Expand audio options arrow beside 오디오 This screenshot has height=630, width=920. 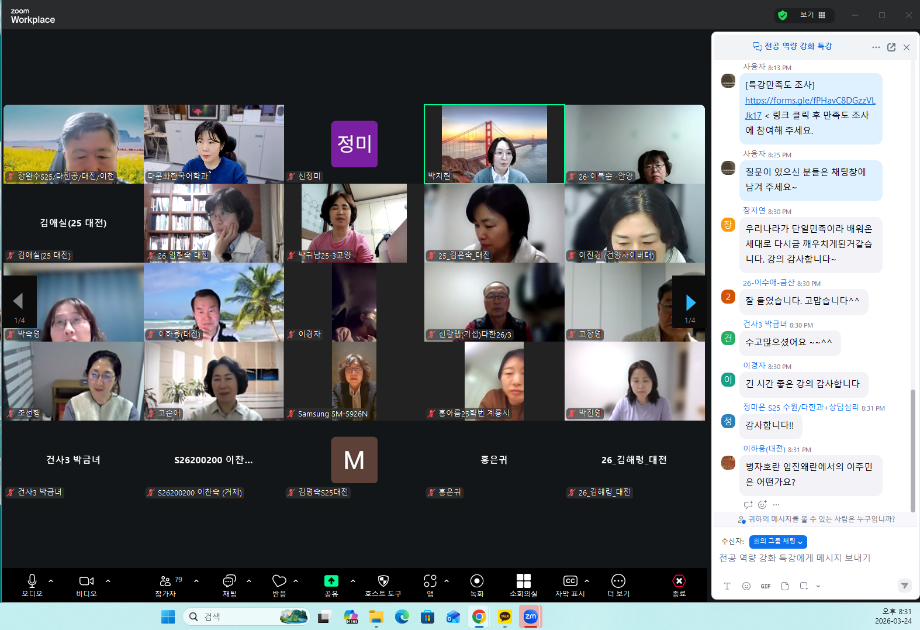(51, 580)
